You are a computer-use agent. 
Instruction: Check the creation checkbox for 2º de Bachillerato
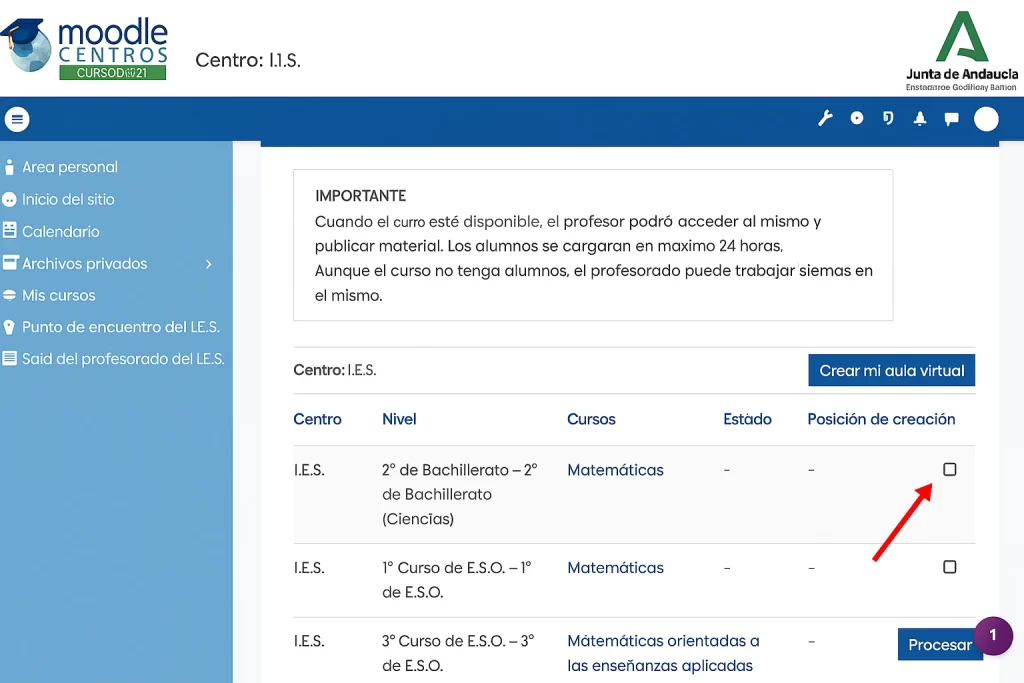(949, 469)
